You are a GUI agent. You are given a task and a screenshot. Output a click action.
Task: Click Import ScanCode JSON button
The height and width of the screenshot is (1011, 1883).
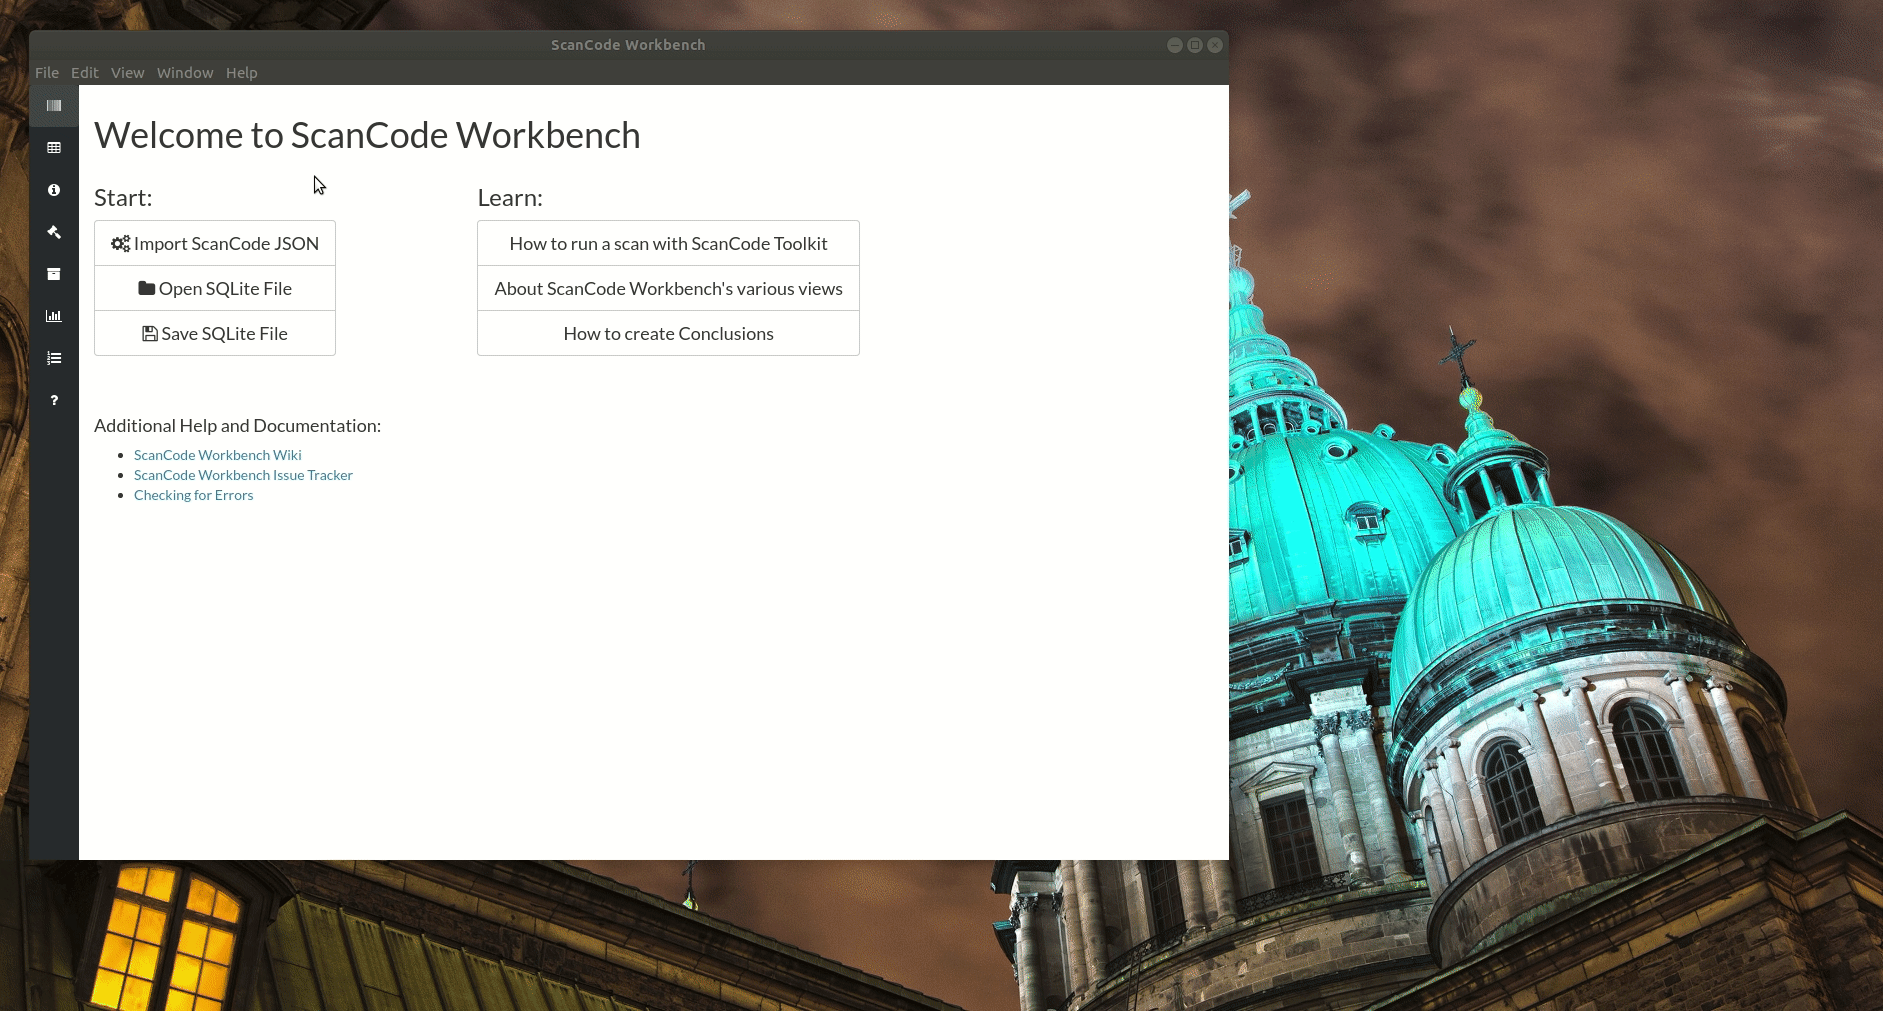(215, 243)
